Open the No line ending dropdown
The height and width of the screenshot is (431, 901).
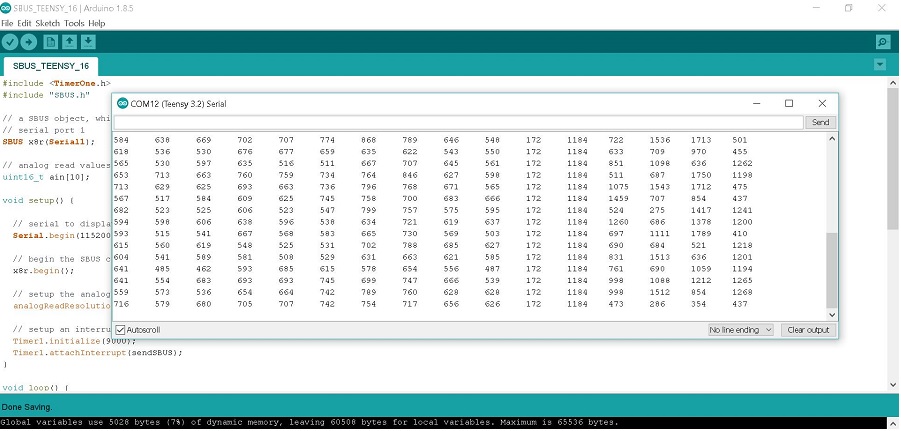(x=739, y=329)
